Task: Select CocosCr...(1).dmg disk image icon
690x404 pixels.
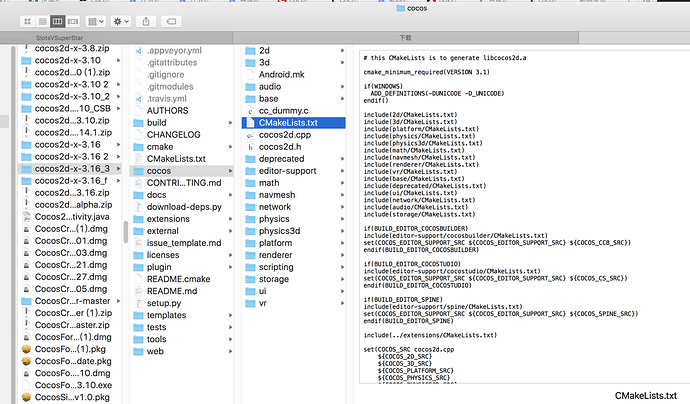Action: (26, 229)
